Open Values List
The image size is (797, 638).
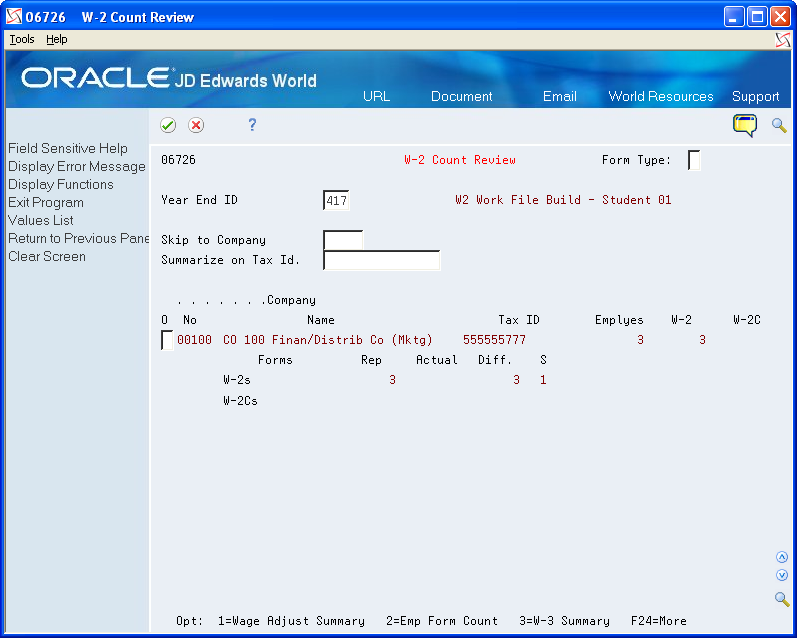pyautogui.click(x=41, y=221)
